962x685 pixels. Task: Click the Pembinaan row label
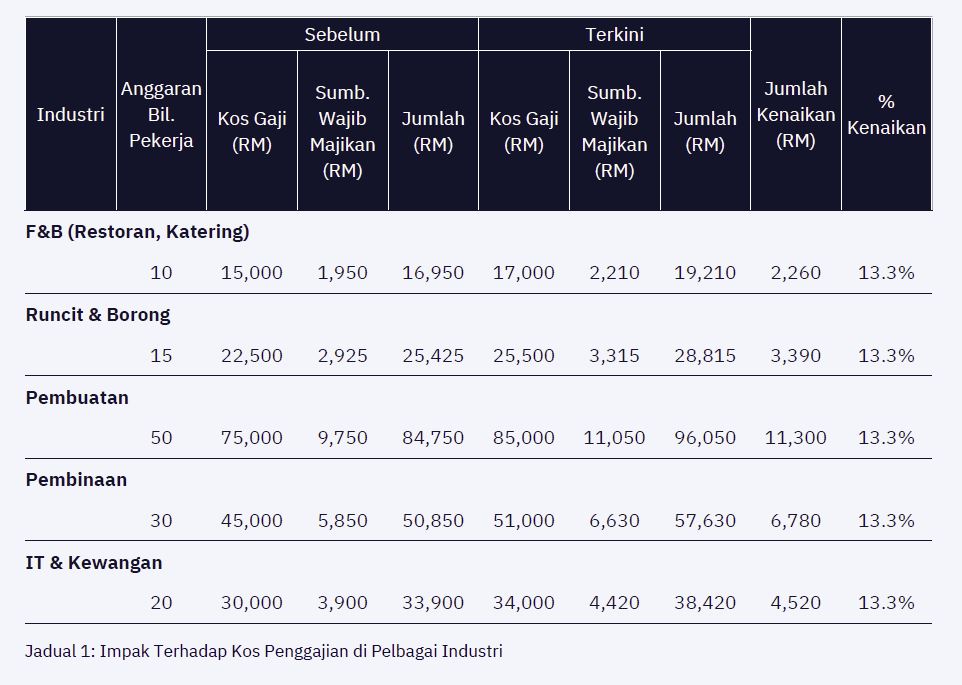coord(76,480)
